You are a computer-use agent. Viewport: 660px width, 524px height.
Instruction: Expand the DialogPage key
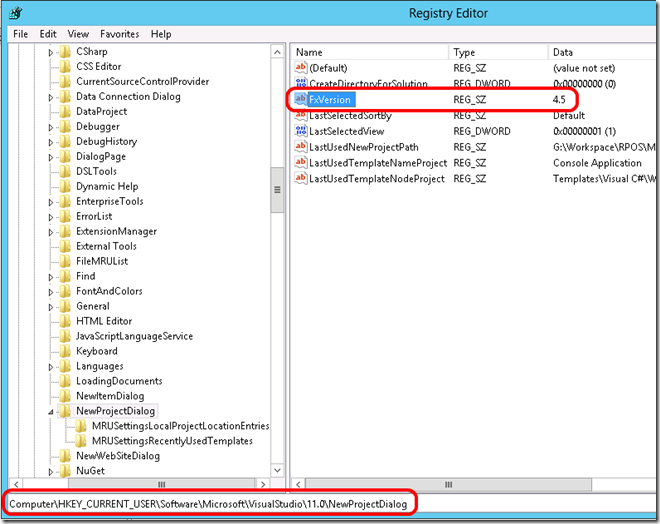(x=51, y=157)
